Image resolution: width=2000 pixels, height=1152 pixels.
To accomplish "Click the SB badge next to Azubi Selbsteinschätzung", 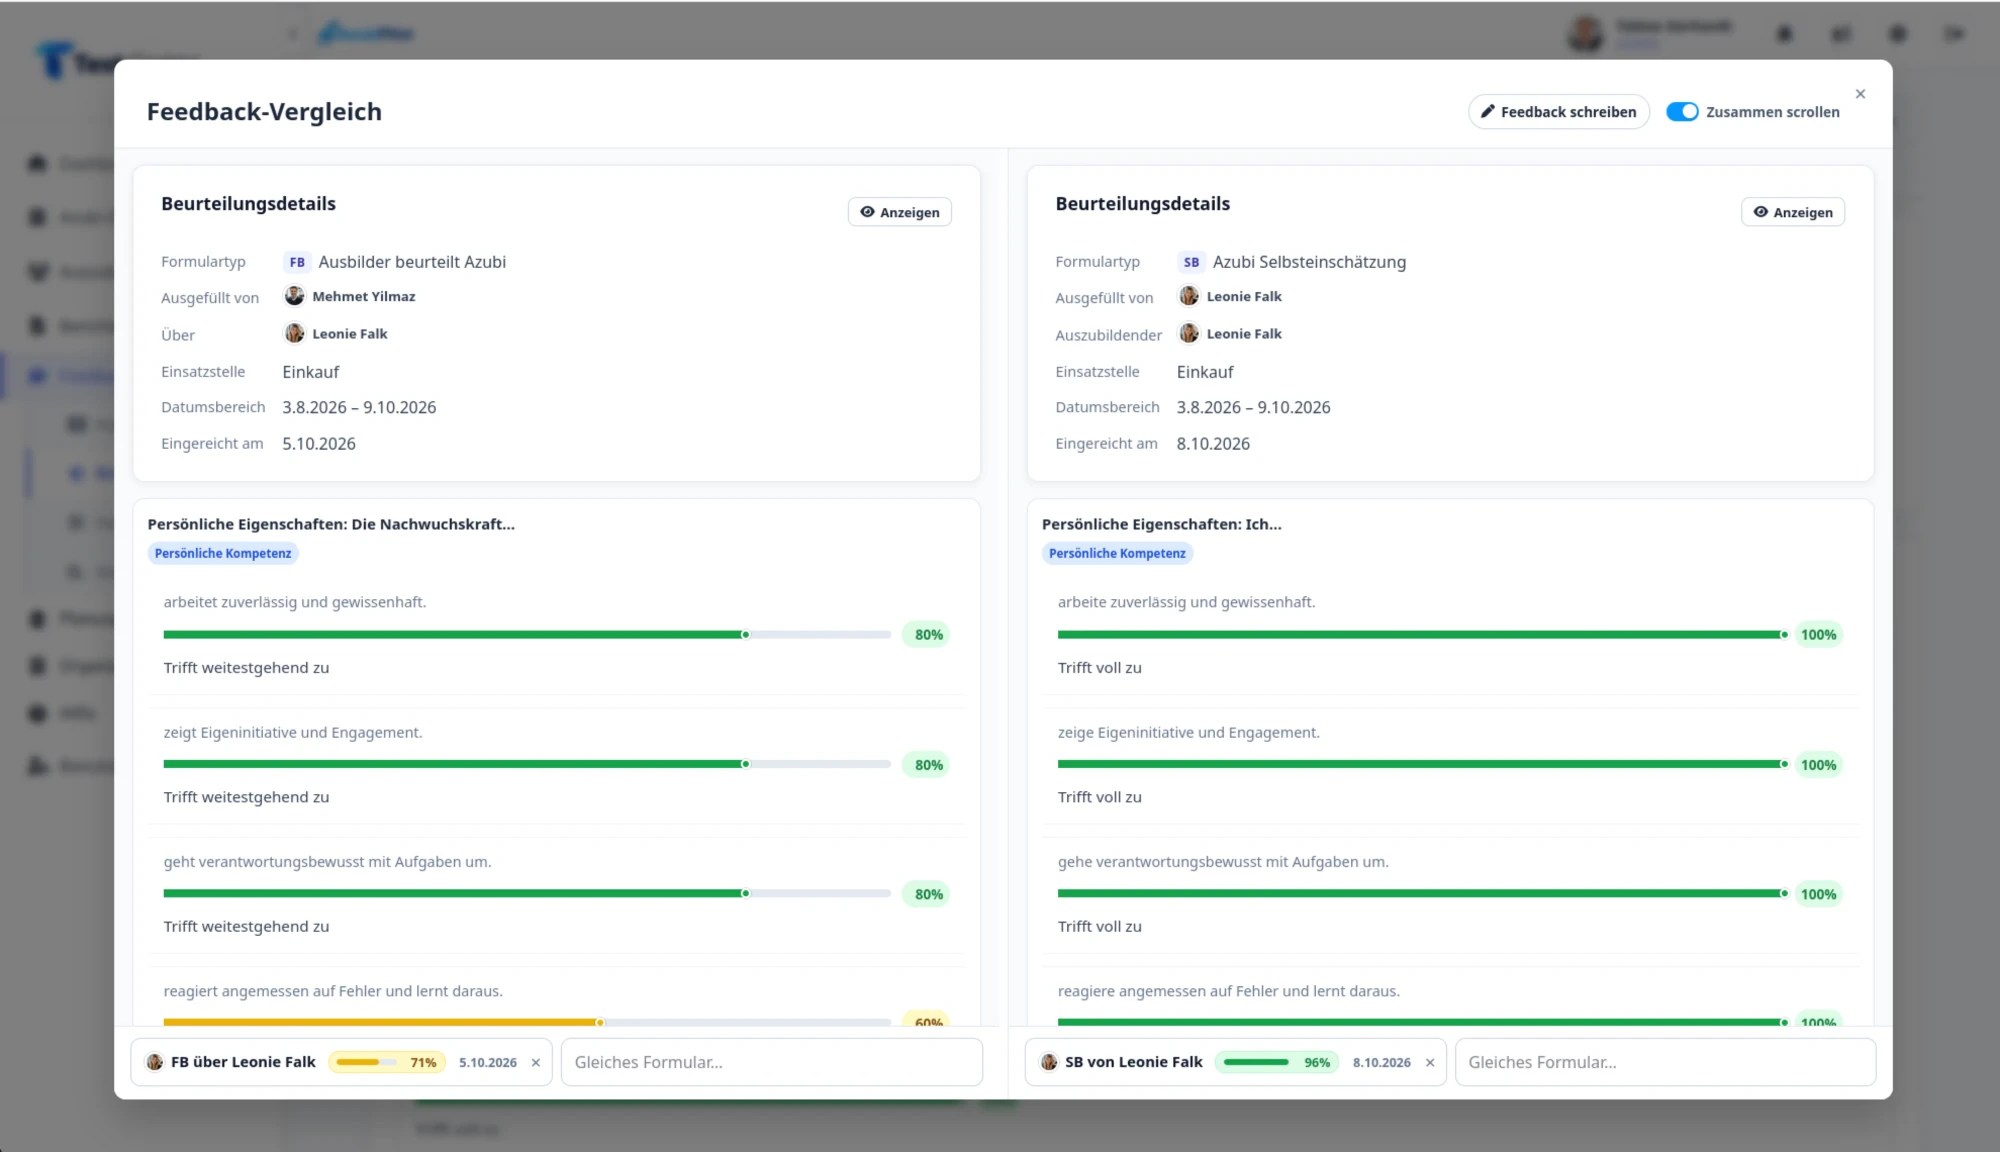I will [x=1191, y=262].
